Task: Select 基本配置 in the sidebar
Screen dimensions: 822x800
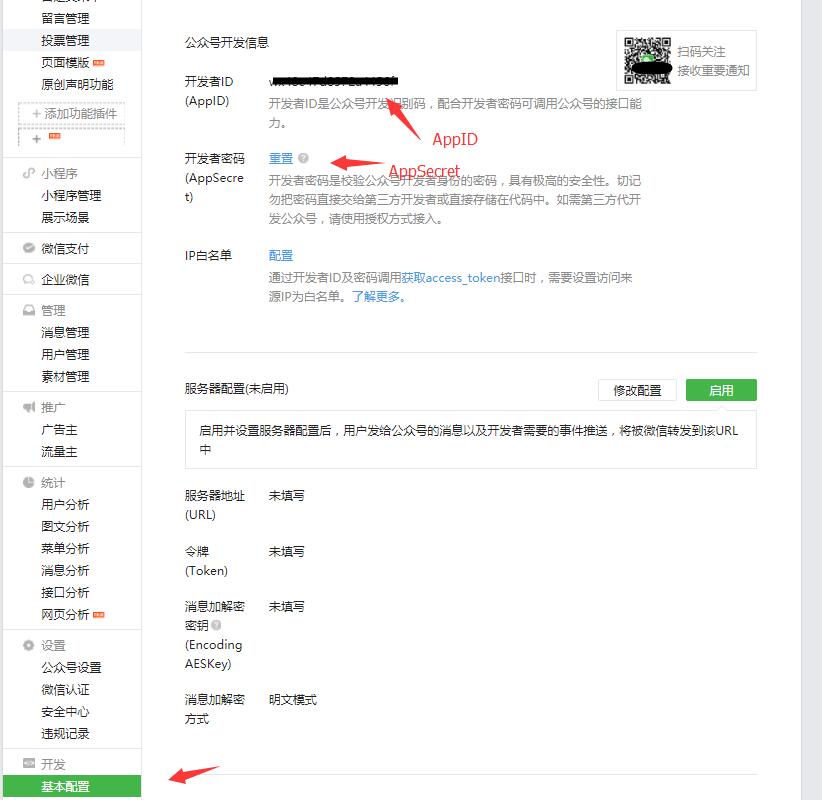Action: (x=72, y=786)
